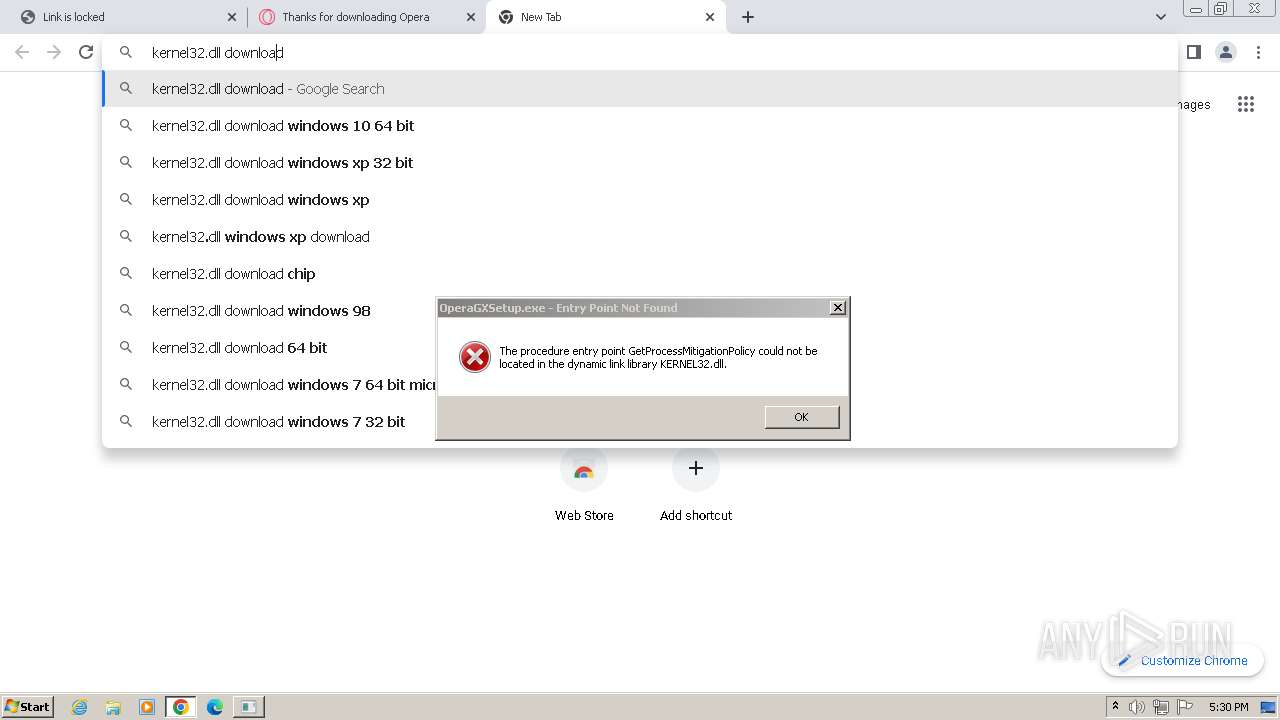Open Chrome's three-dot menu
Viewport: 1280px width, 720px height.
coord(1259,52)
